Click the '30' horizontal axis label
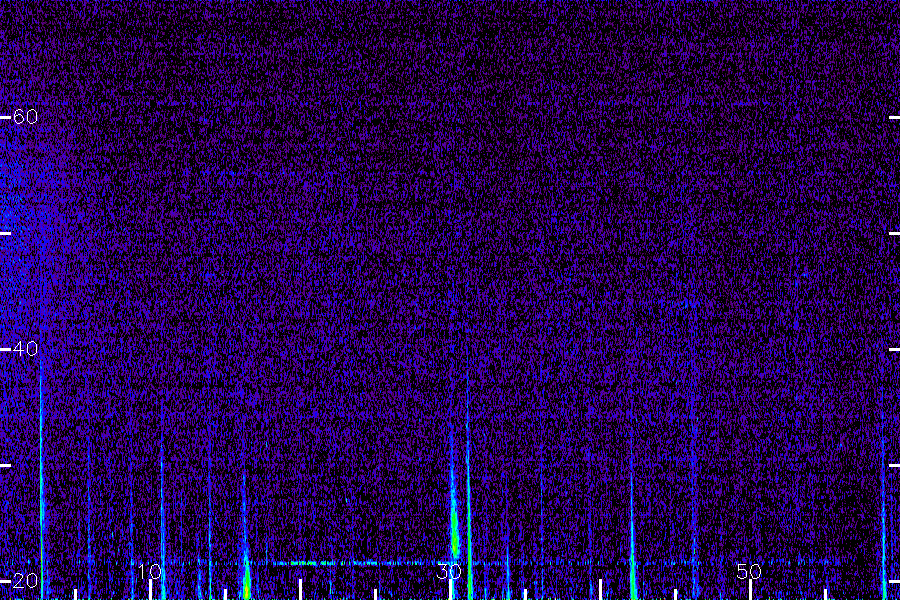The width and height of the screenshot is (900, 600). (449, 571)
